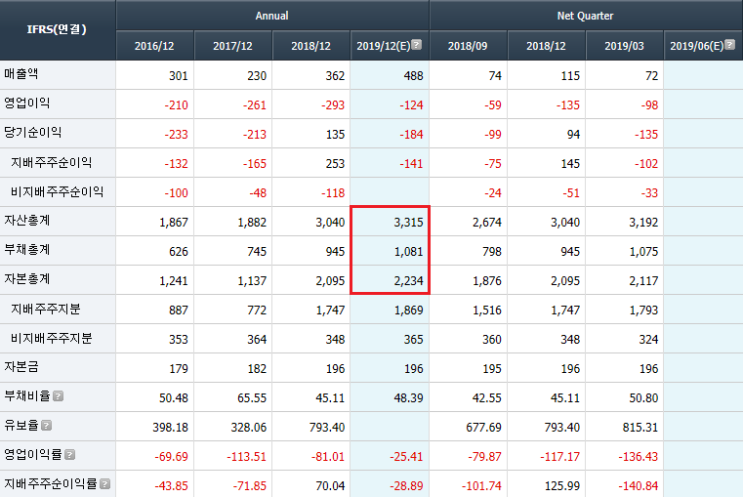Click the Net Quarter 2018/12 column header
This screenshot has height=497, width=743.
(x=546, y=46)
